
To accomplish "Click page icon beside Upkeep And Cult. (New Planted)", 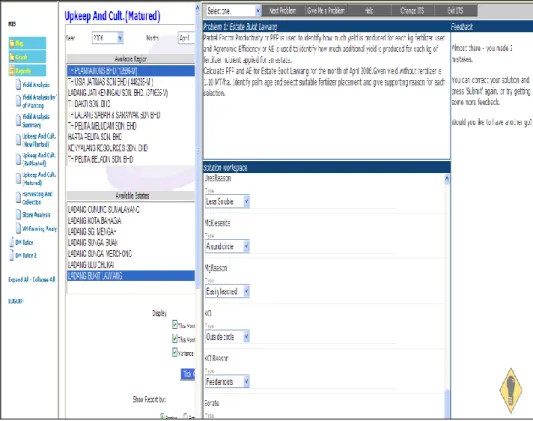I will tap(19, 140).
